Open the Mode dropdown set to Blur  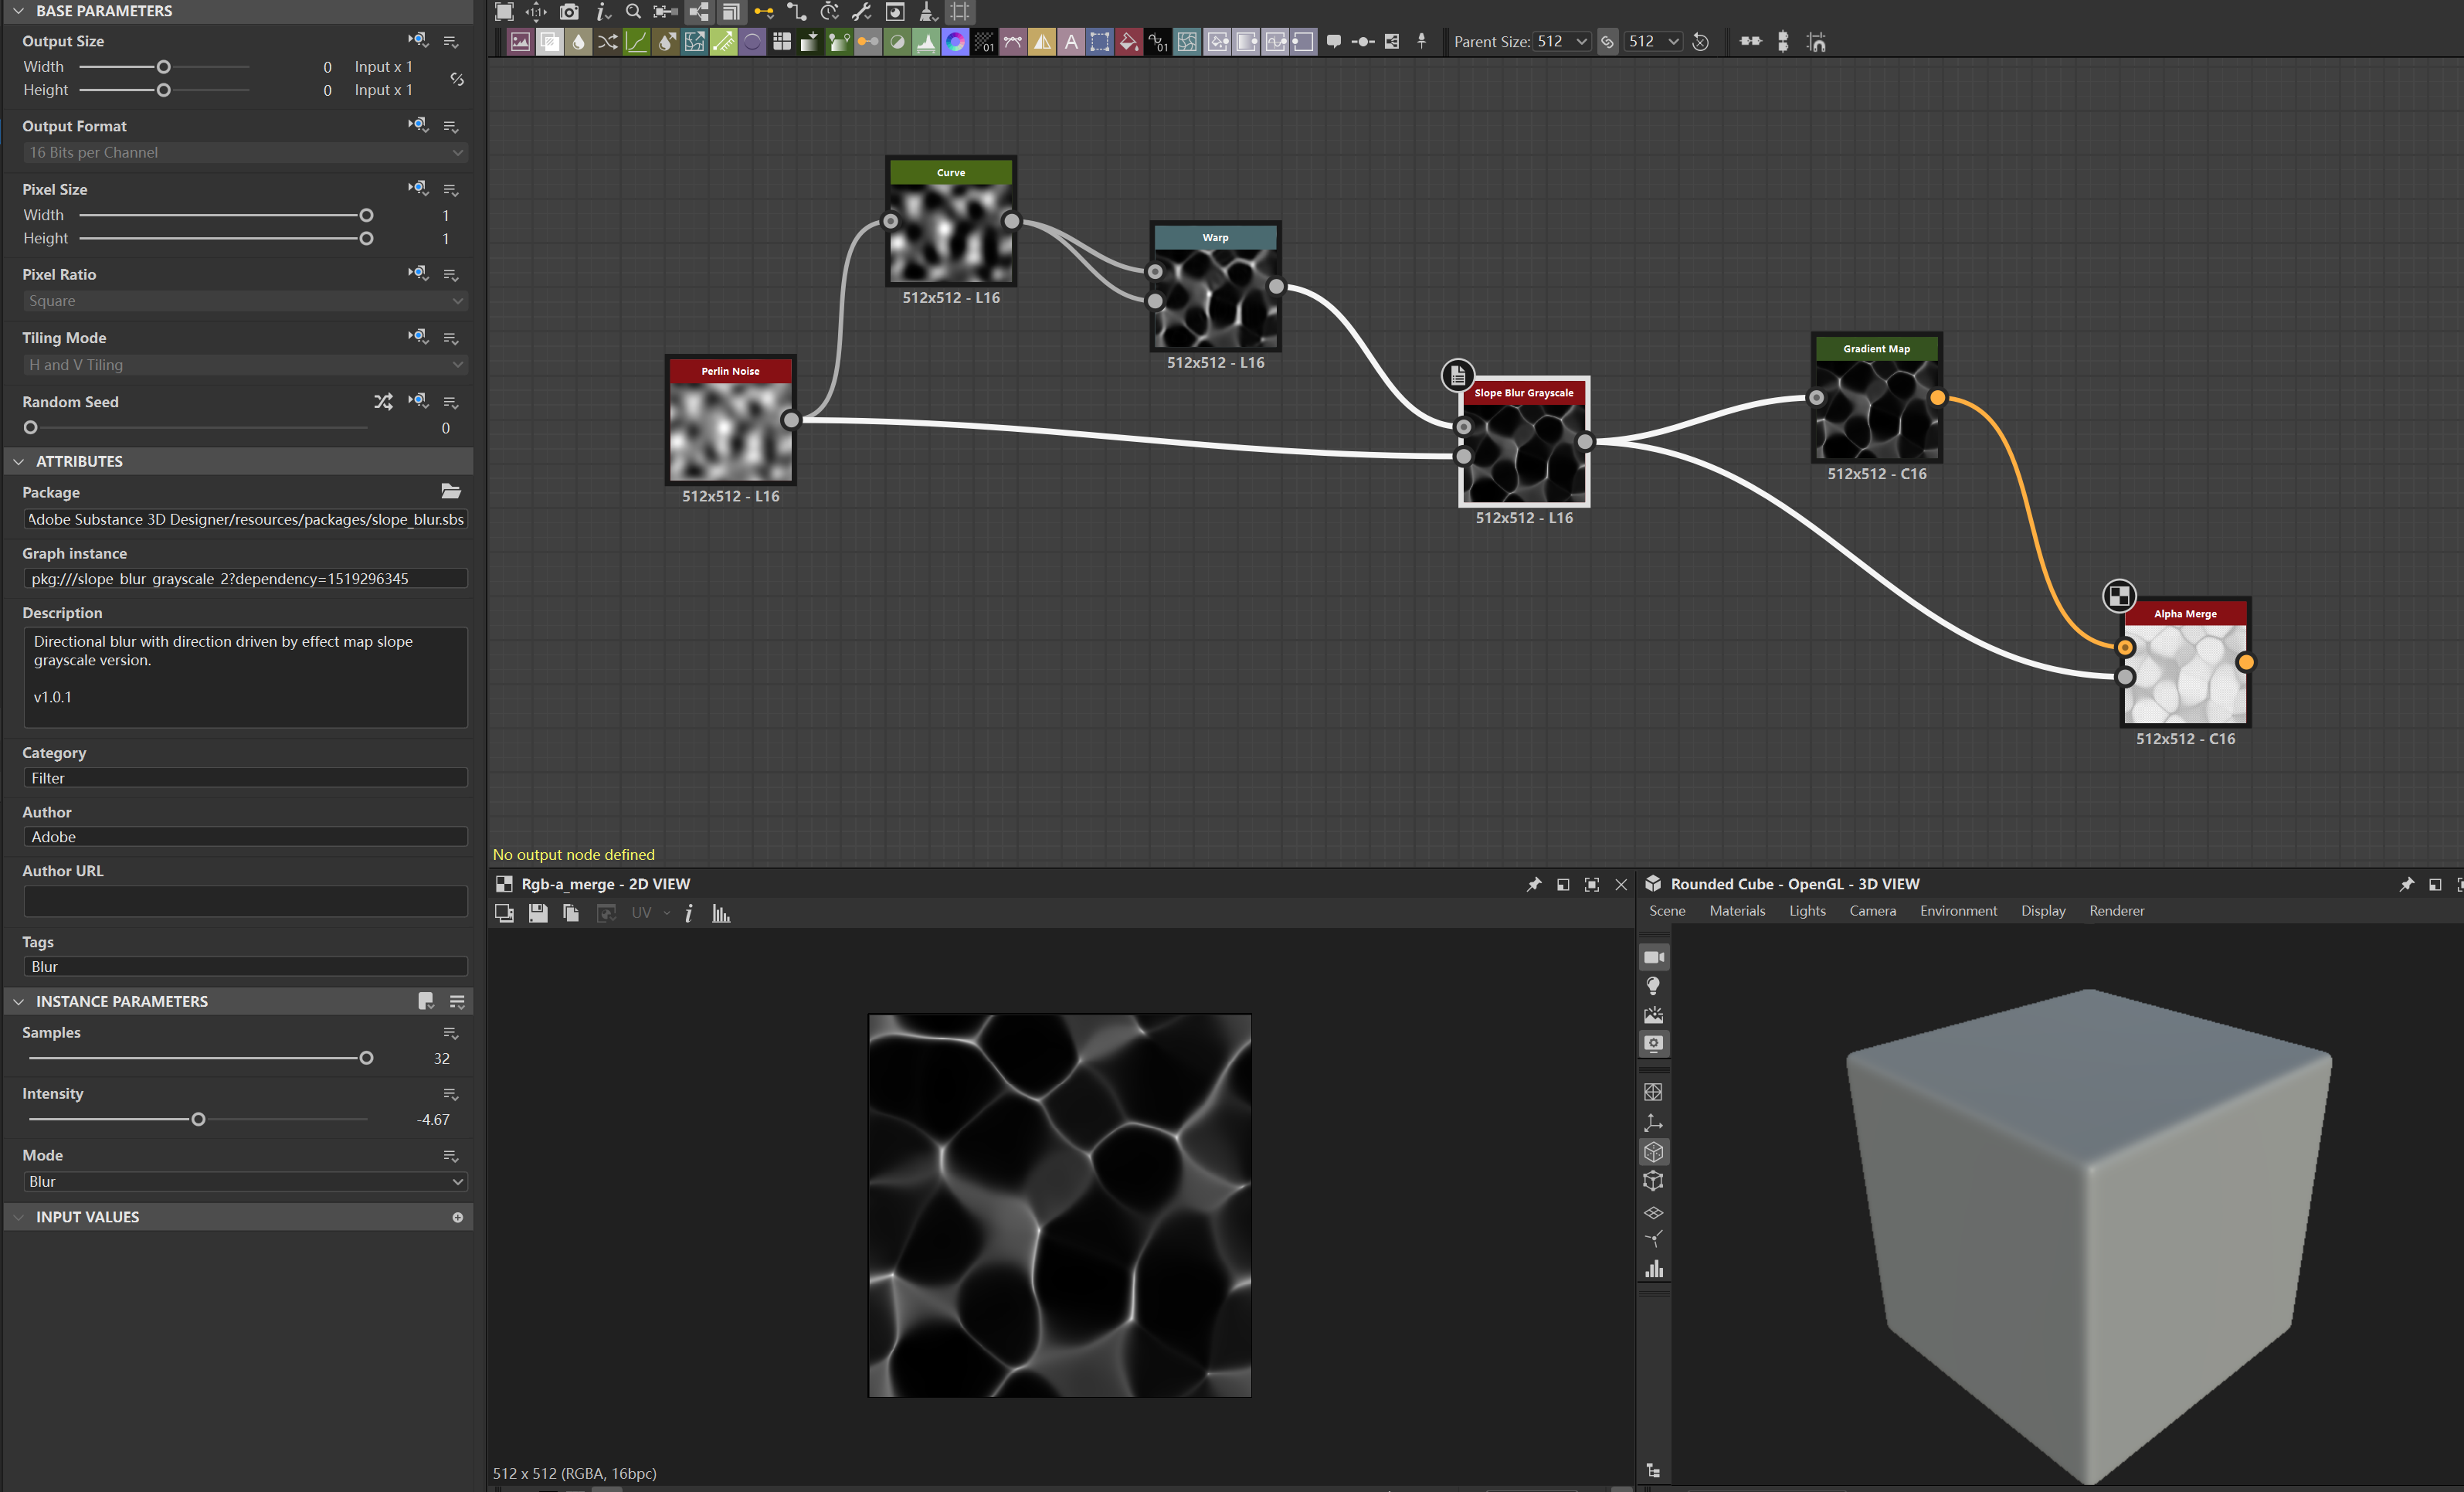244,1181
